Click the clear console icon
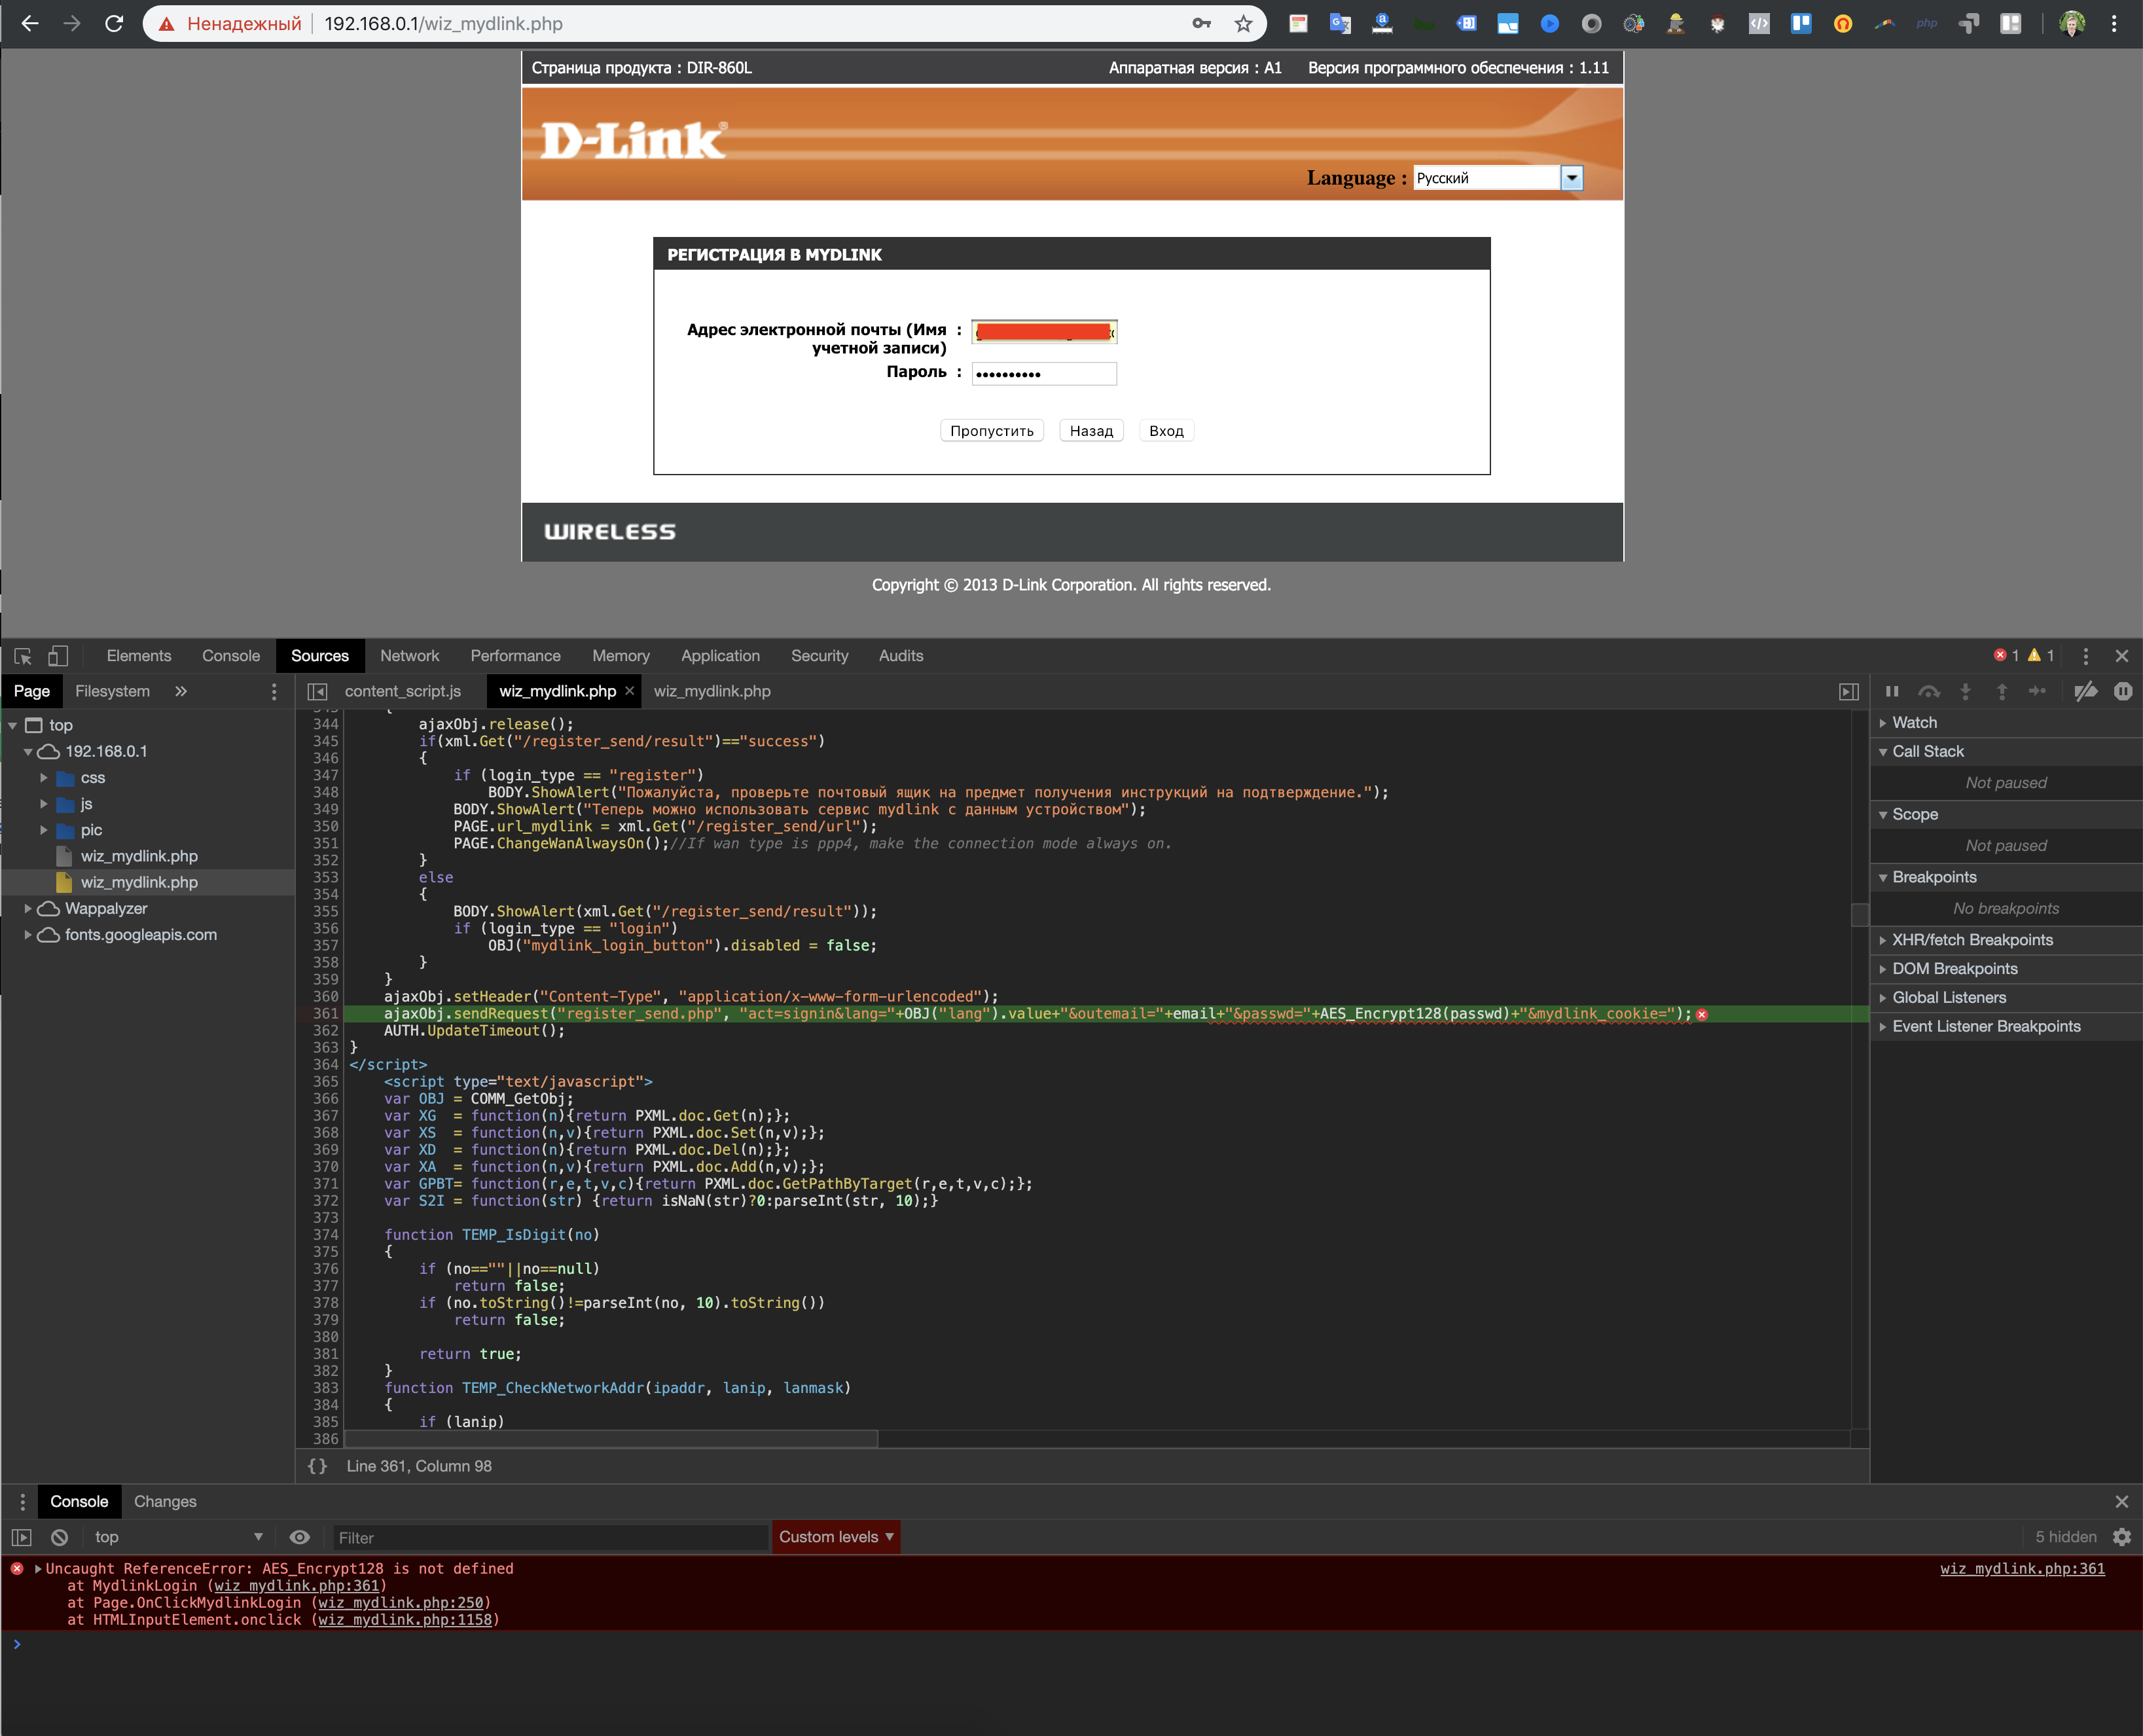 tap(60, 1537)
